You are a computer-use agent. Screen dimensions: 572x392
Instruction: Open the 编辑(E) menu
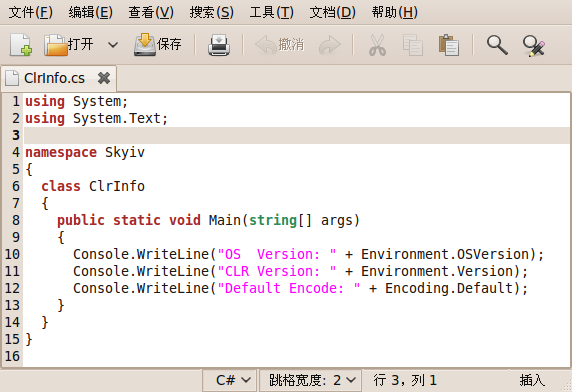click(90, 12)
